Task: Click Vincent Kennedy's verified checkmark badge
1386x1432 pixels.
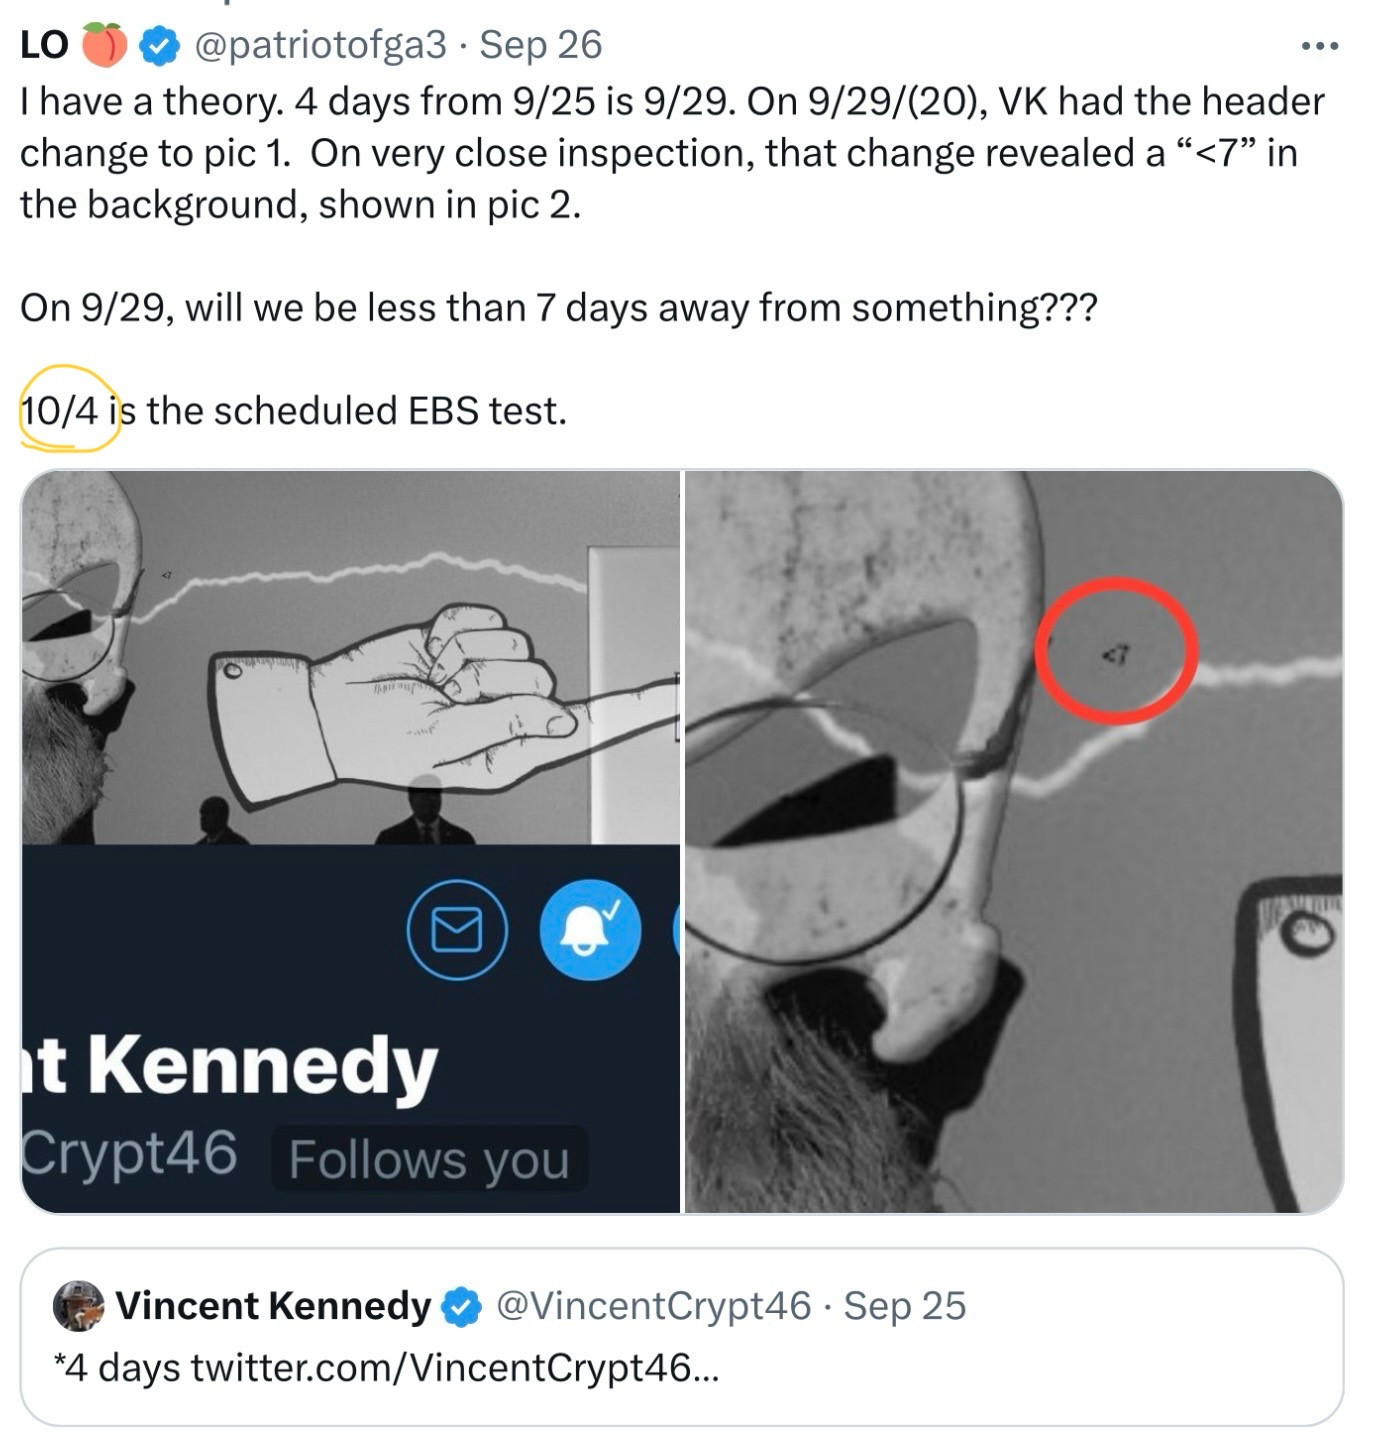Action: pyautogui.click(x=460, y=1306)
